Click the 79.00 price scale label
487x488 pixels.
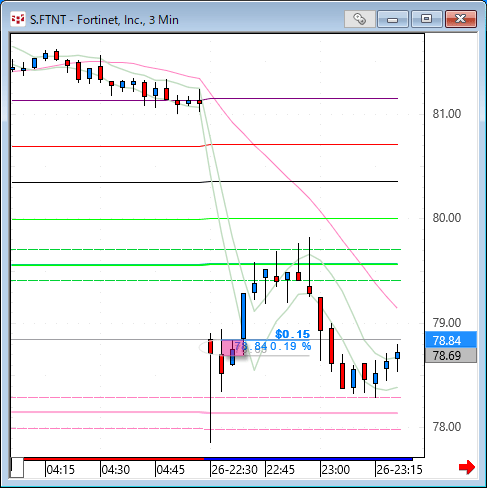pyautogui.click(x=447, y=323)
